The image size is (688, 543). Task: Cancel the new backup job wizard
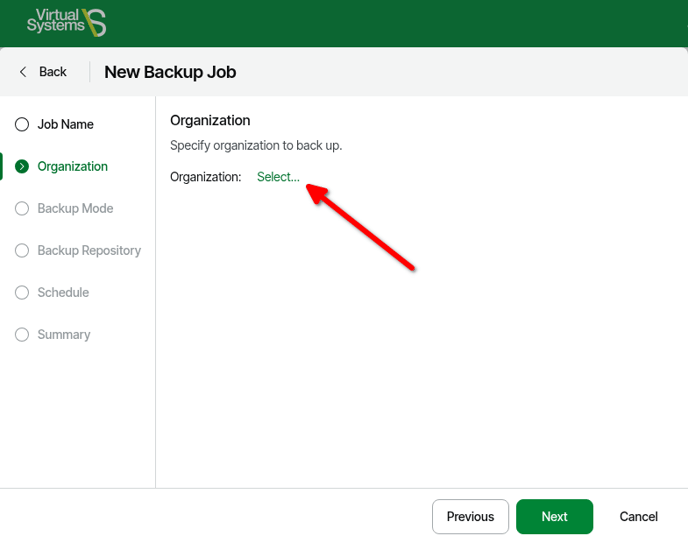[638, 517]
